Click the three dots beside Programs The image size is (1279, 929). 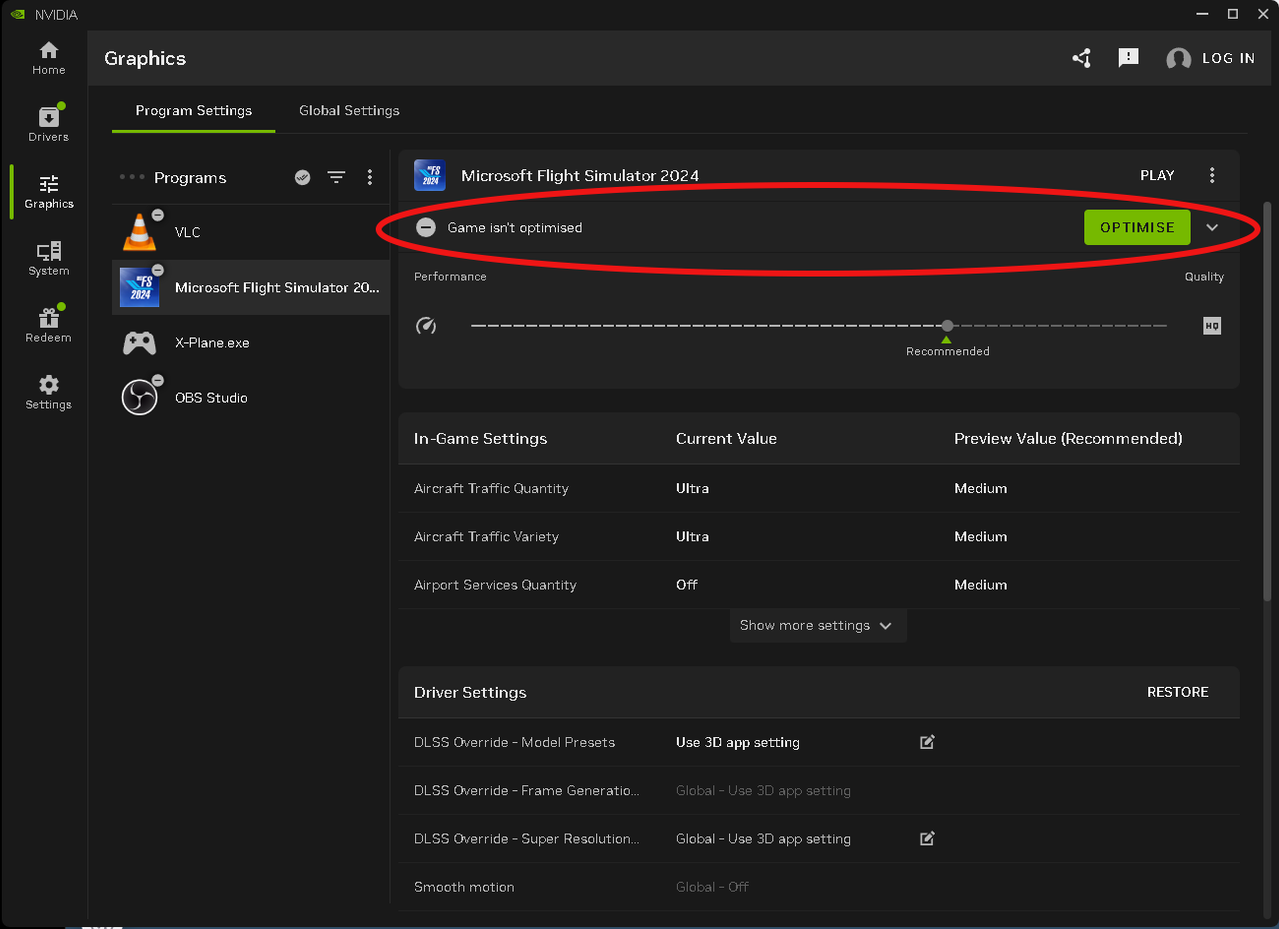tap(132, 177)
